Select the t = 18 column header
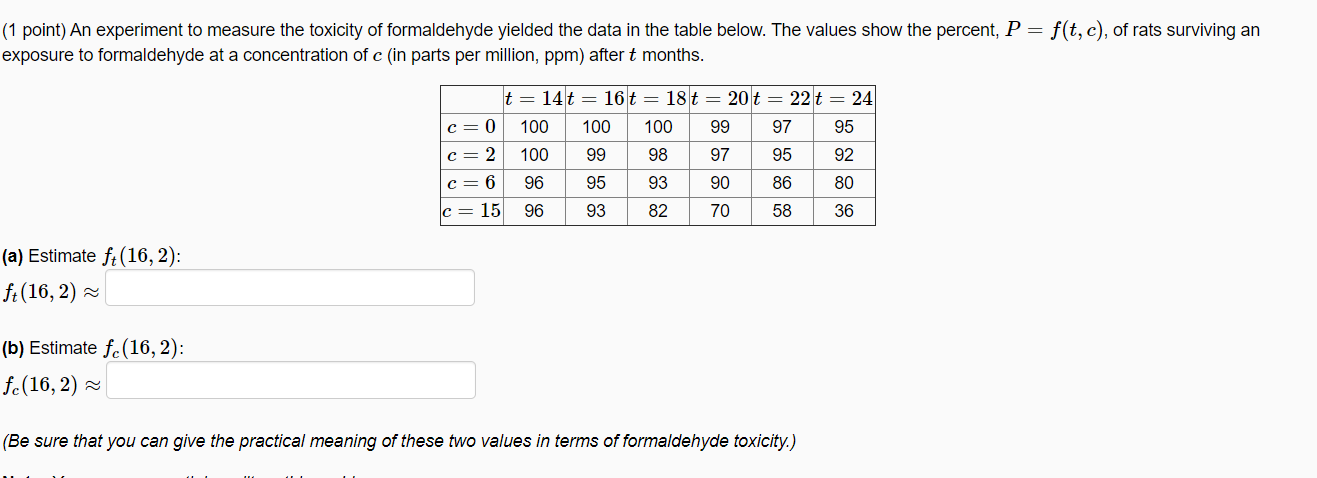 click(x=659, y=99)
